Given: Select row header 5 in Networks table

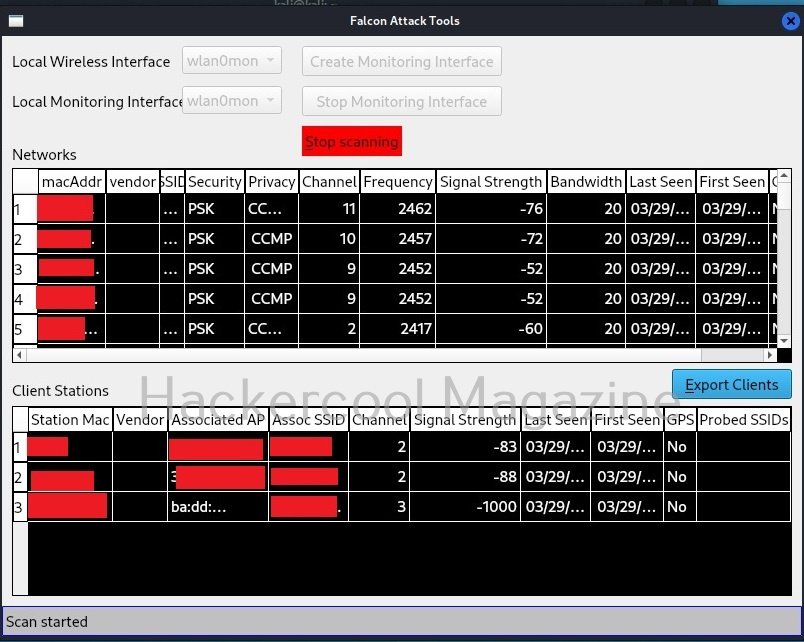Looking at the screenshot, I should (25, 329).
